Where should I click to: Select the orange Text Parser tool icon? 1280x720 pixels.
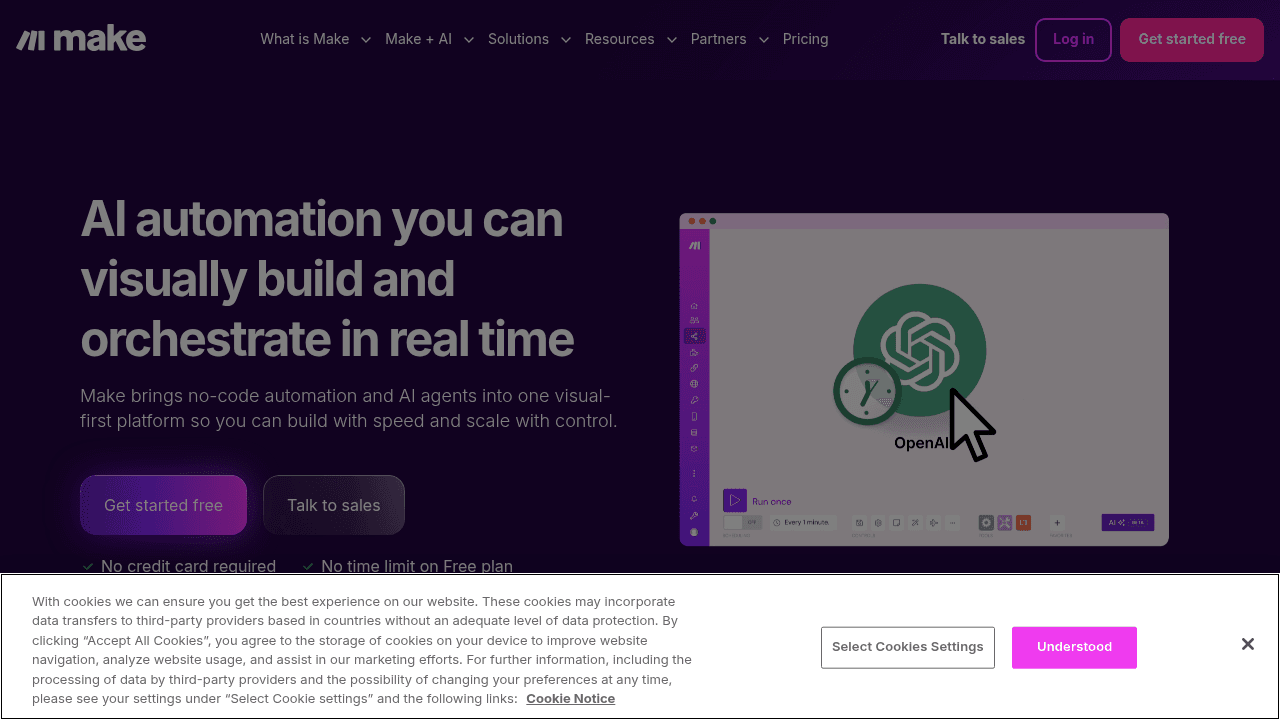click(x=1023, y=522)
